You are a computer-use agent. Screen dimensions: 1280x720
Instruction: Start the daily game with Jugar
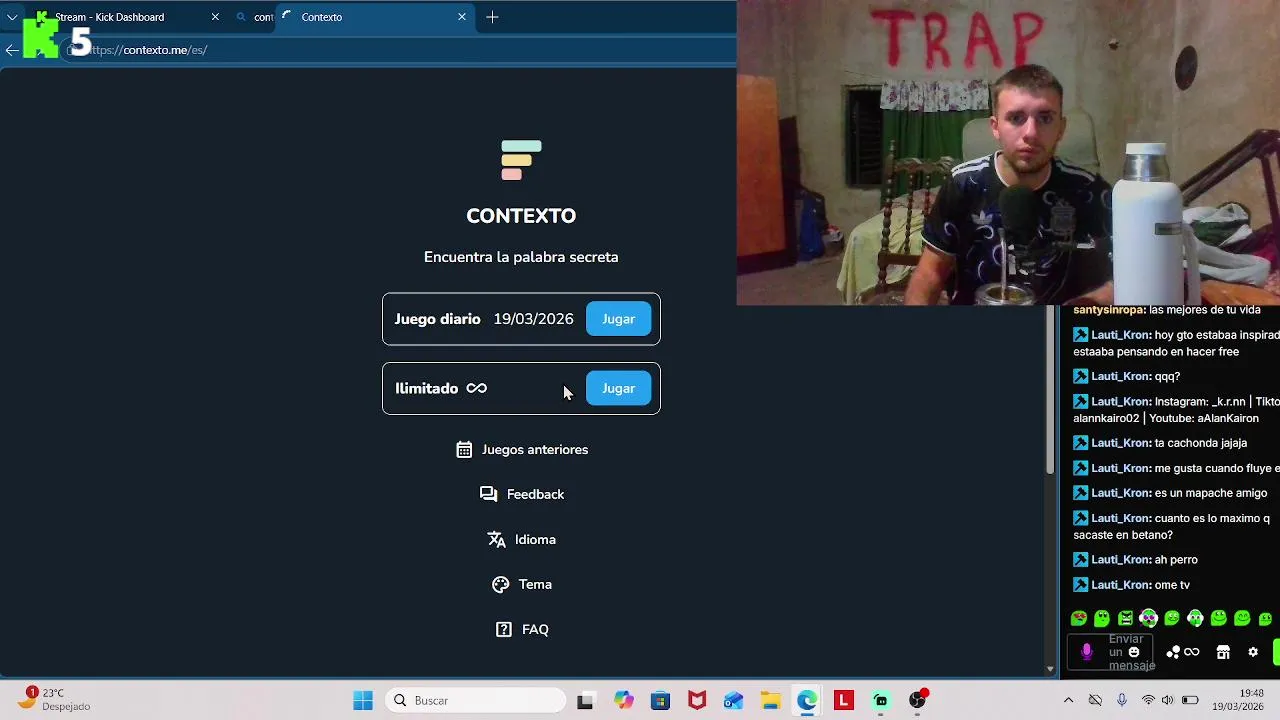[618, 319]
